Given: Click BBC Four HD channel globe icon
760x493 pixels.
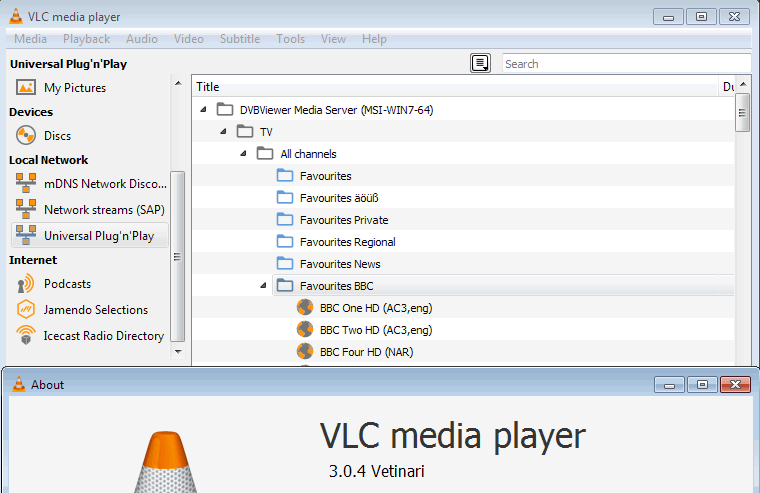Looking at the screenshot, I should point(305,351).
